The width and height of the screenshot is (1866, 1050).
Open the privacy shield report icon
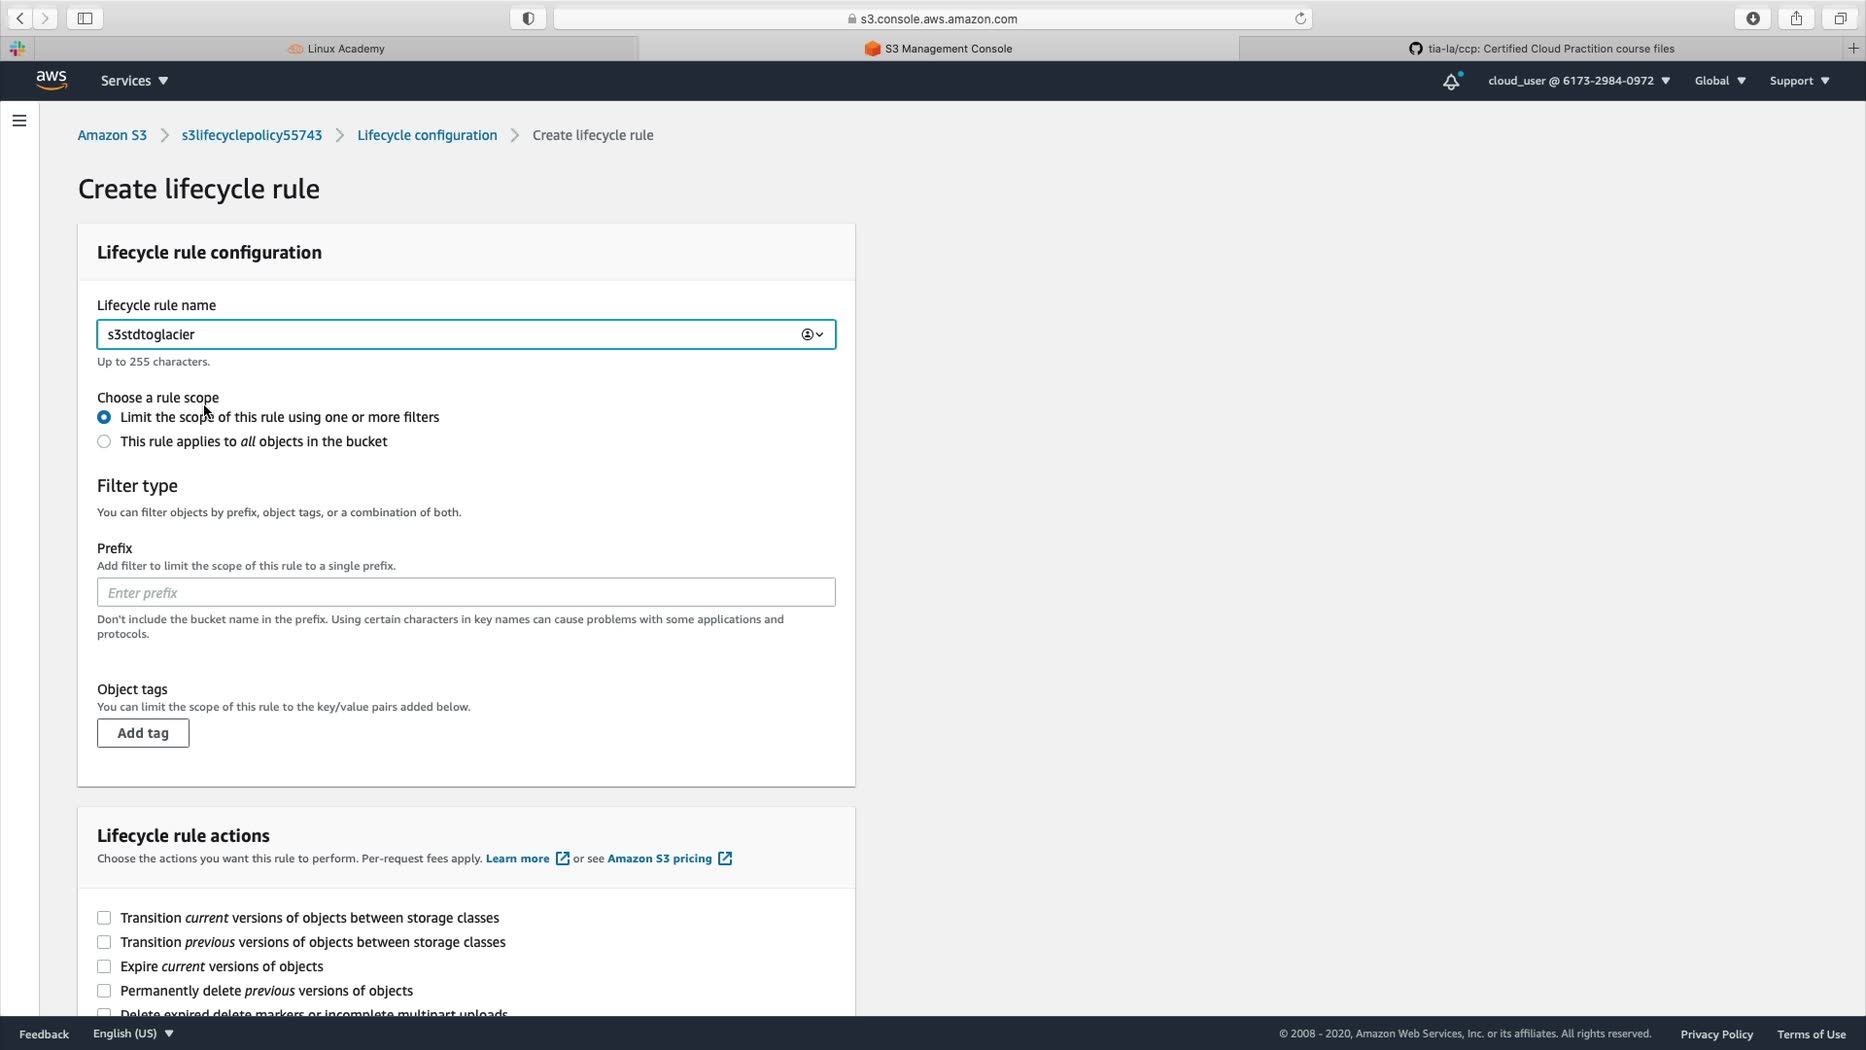pos(528,18)
